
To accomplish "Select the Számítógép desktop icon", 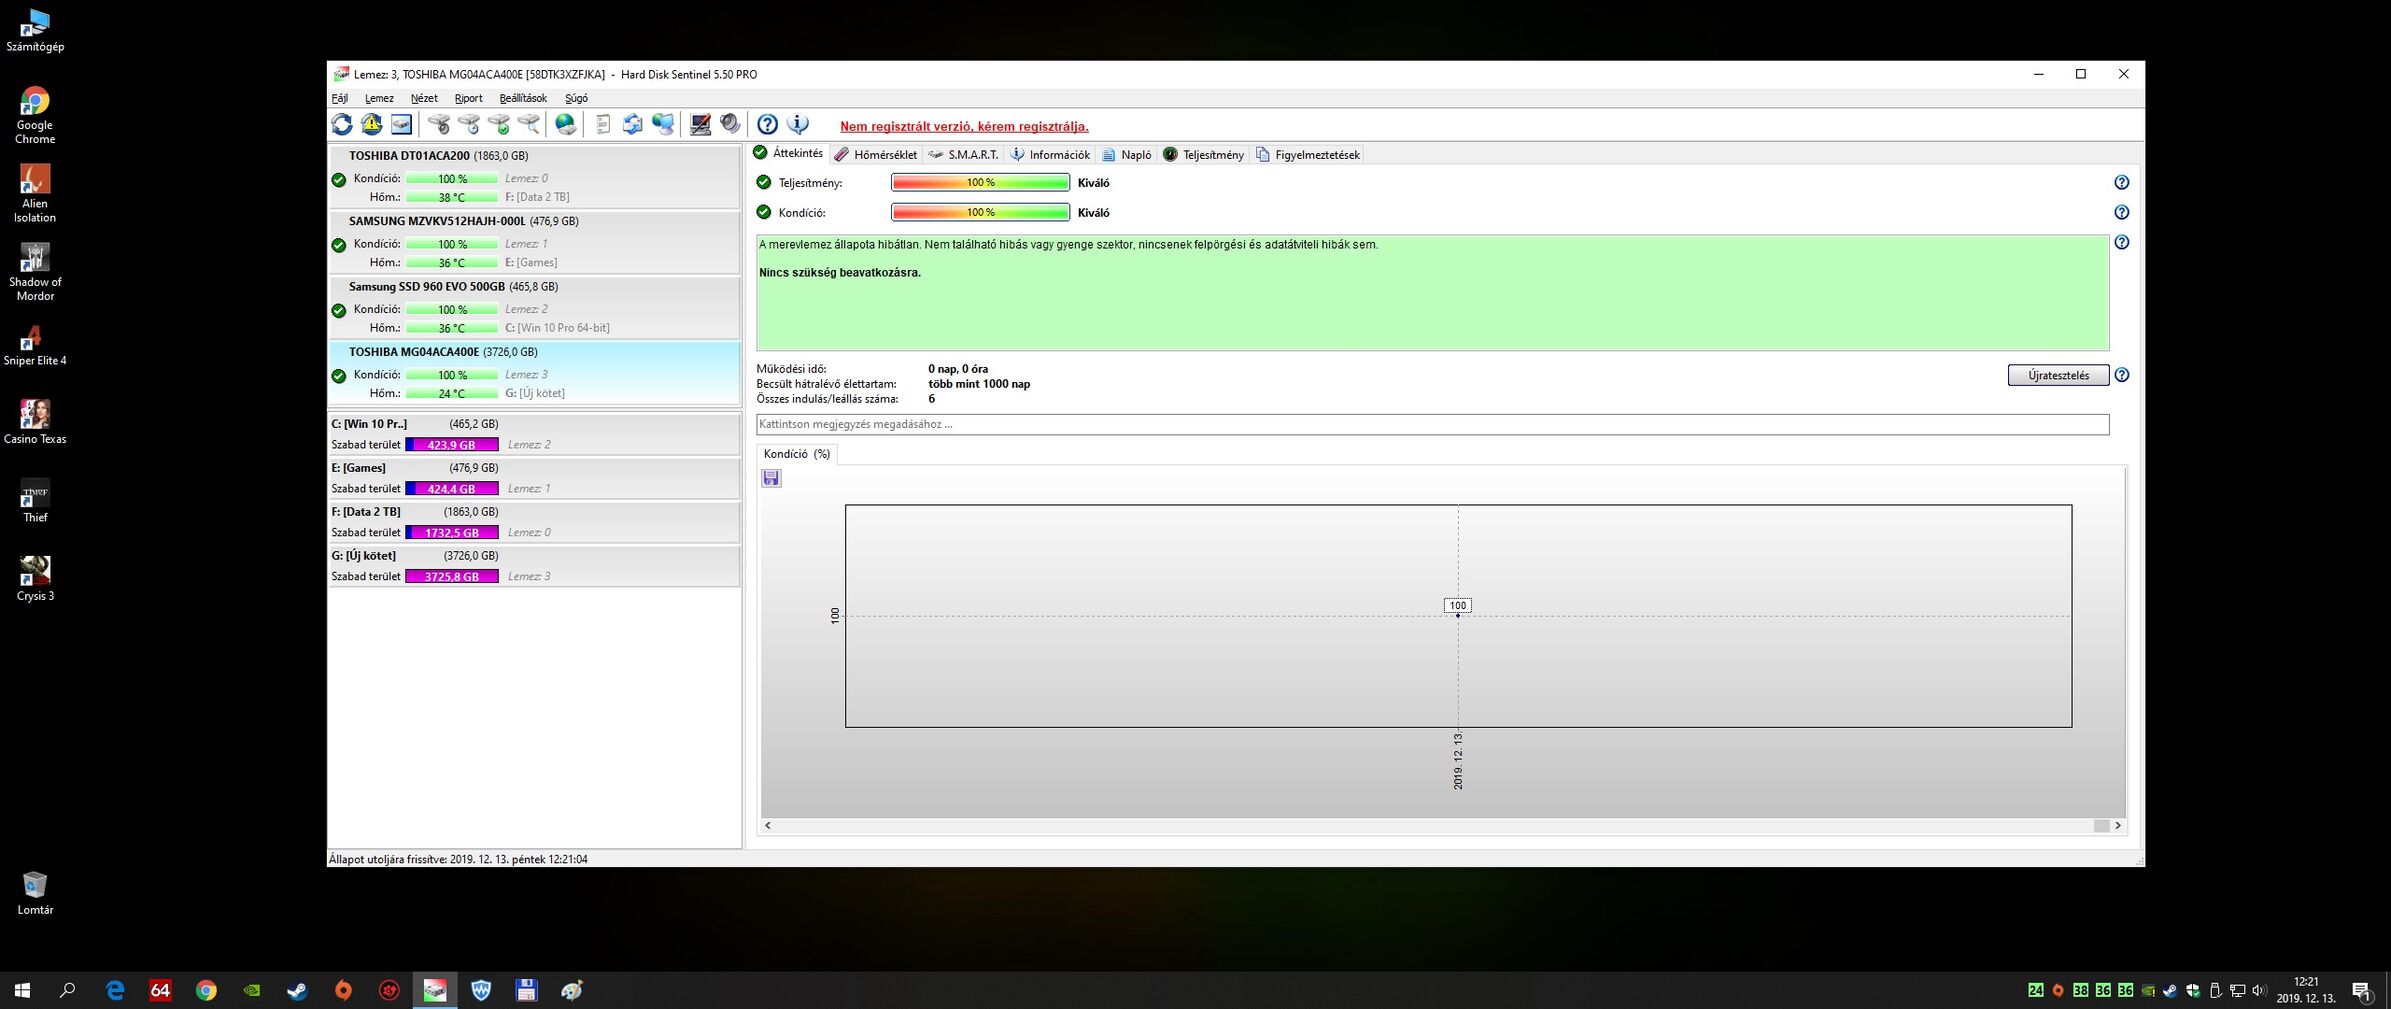I will click(x=35, y=30).
